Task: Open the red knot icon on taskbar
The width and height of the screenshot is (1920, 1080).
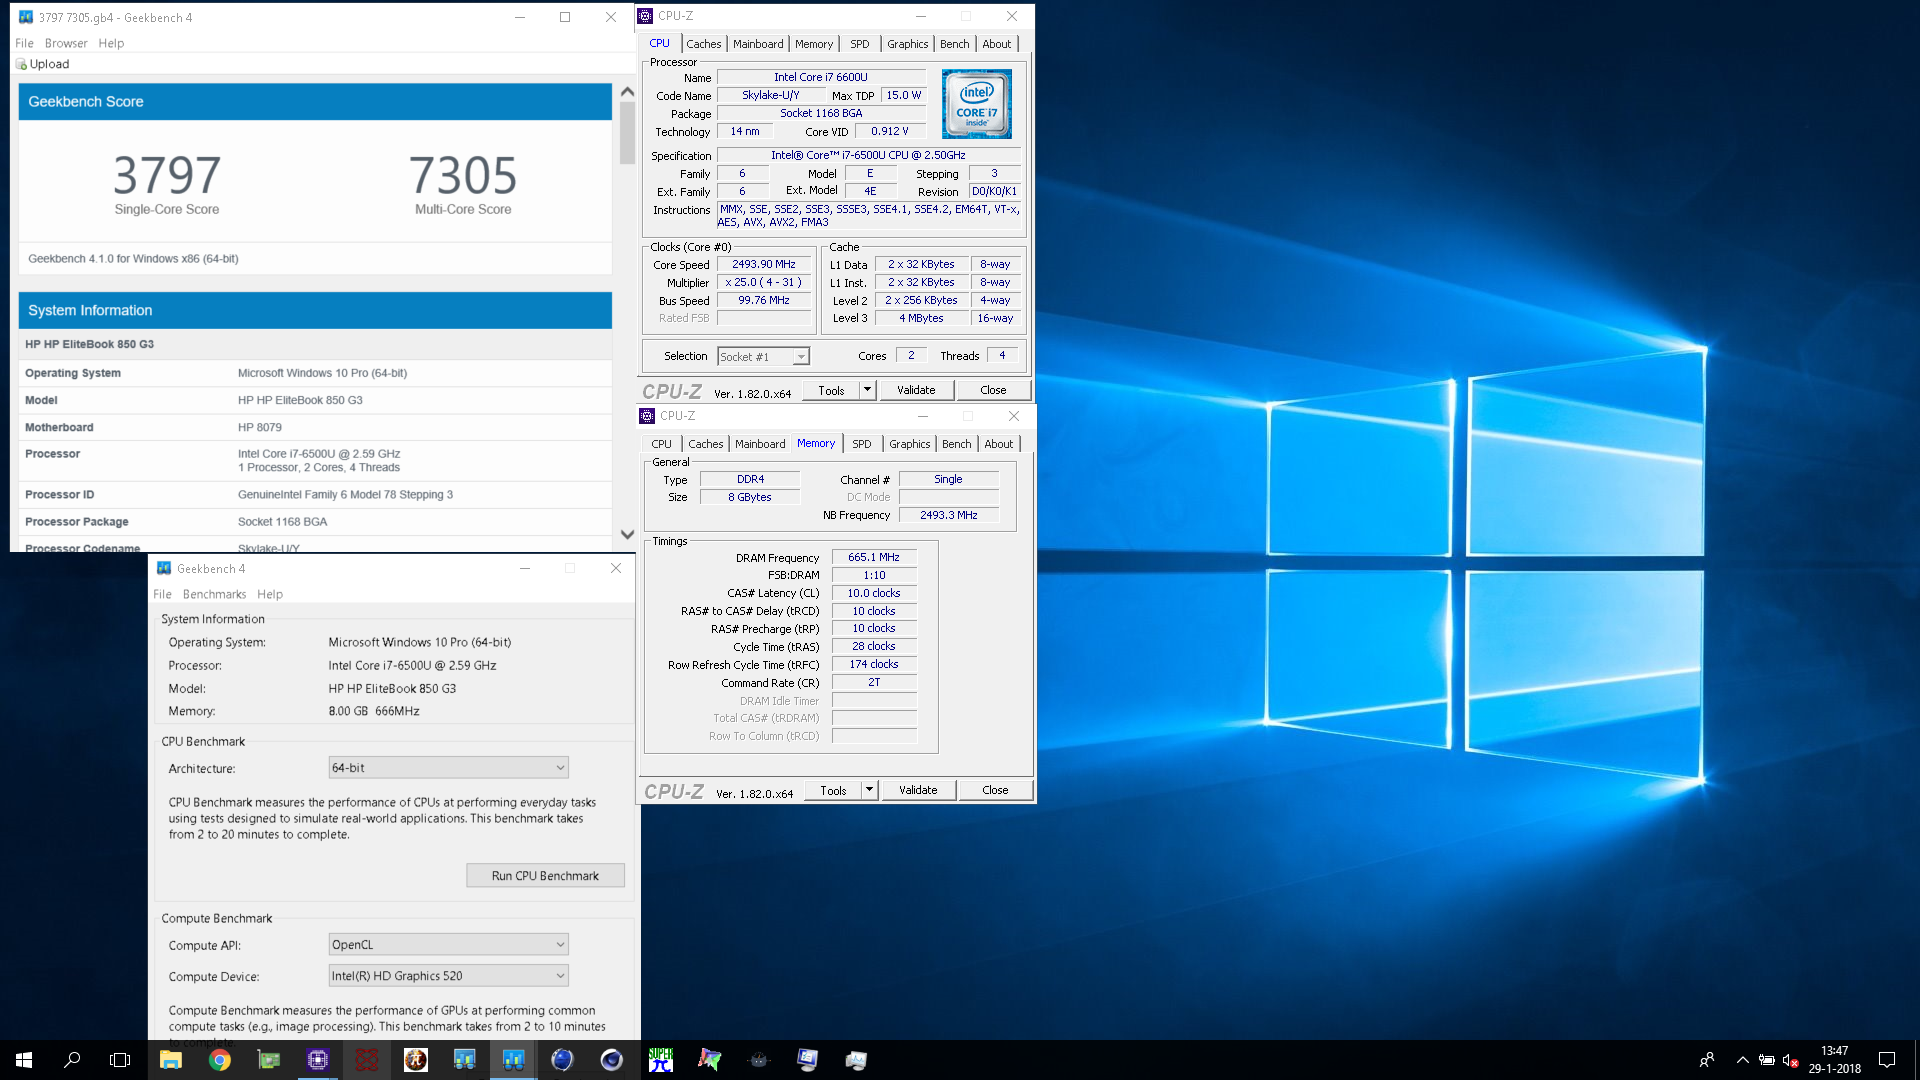Action: coord(367,1060)
